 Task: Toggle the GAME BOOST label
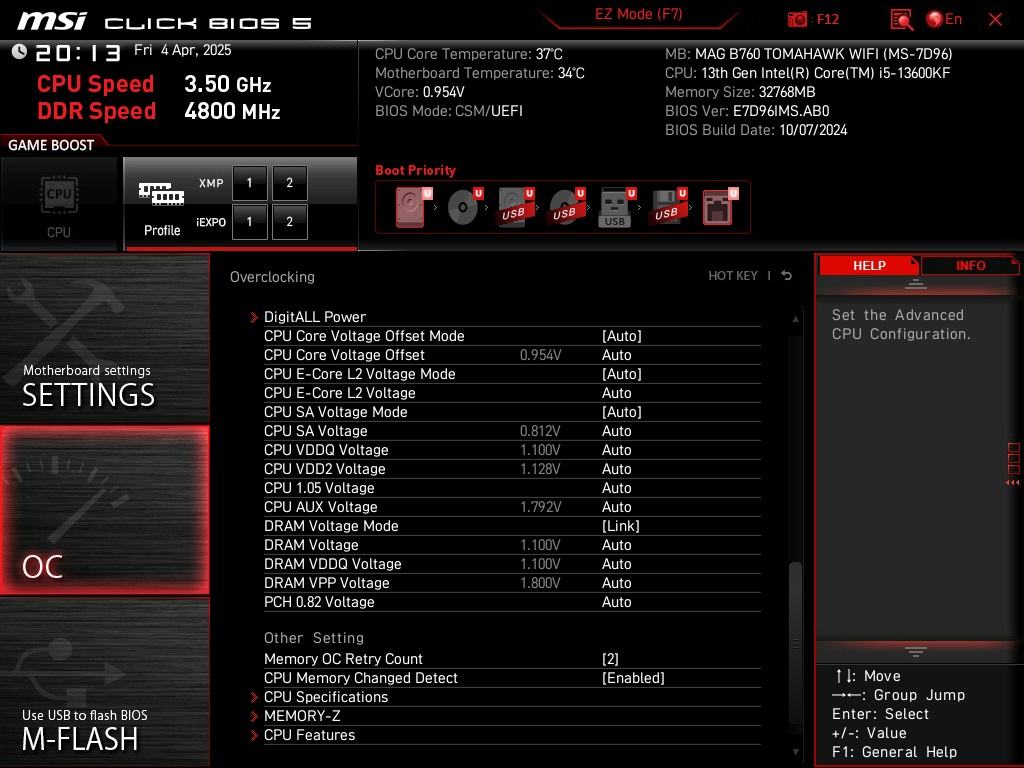[51, 145]
